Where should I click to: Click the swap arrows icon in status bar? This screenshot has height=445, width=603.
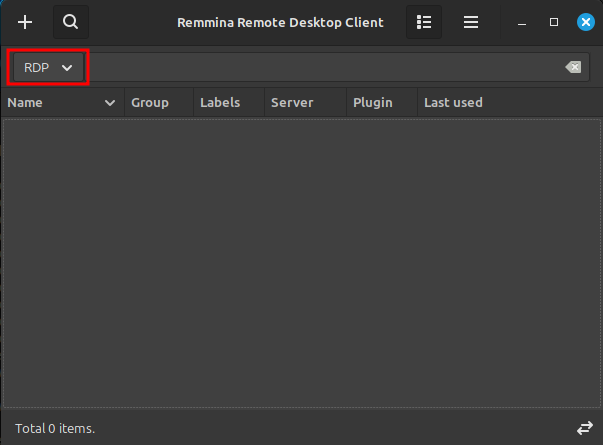tap(585, 428)
